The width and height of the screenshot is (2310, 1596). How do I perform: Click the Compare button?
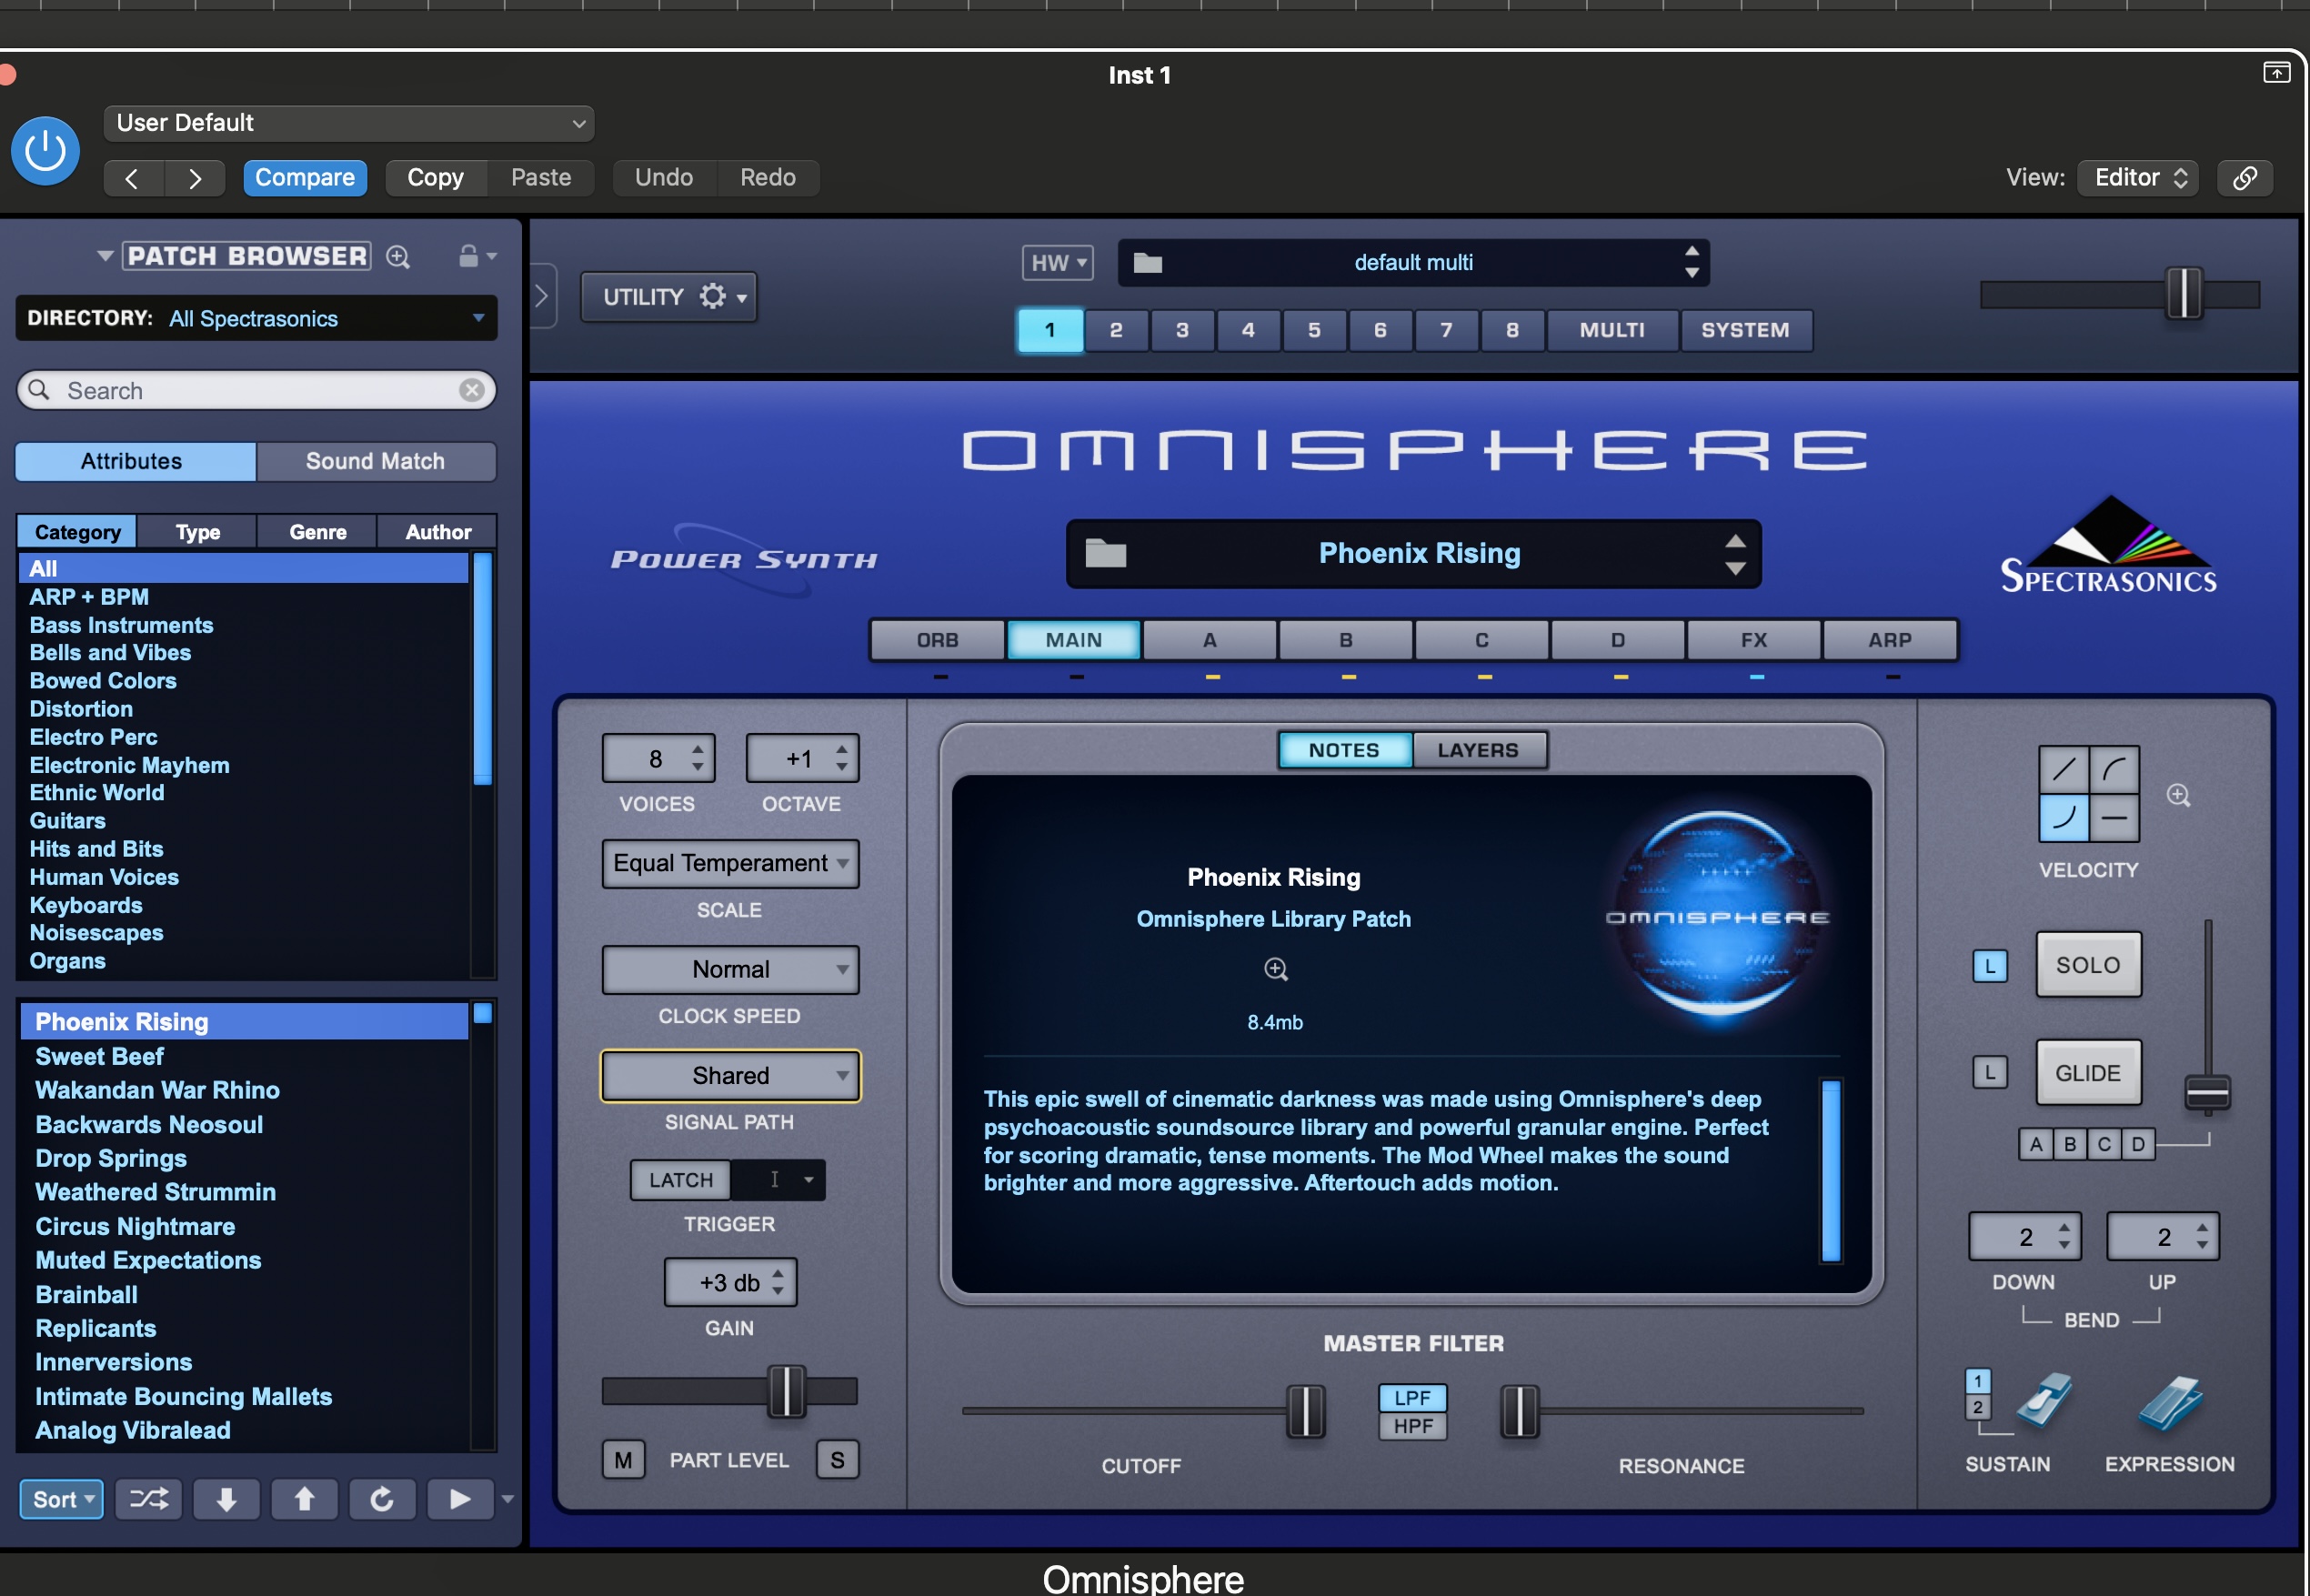point(304,178)
